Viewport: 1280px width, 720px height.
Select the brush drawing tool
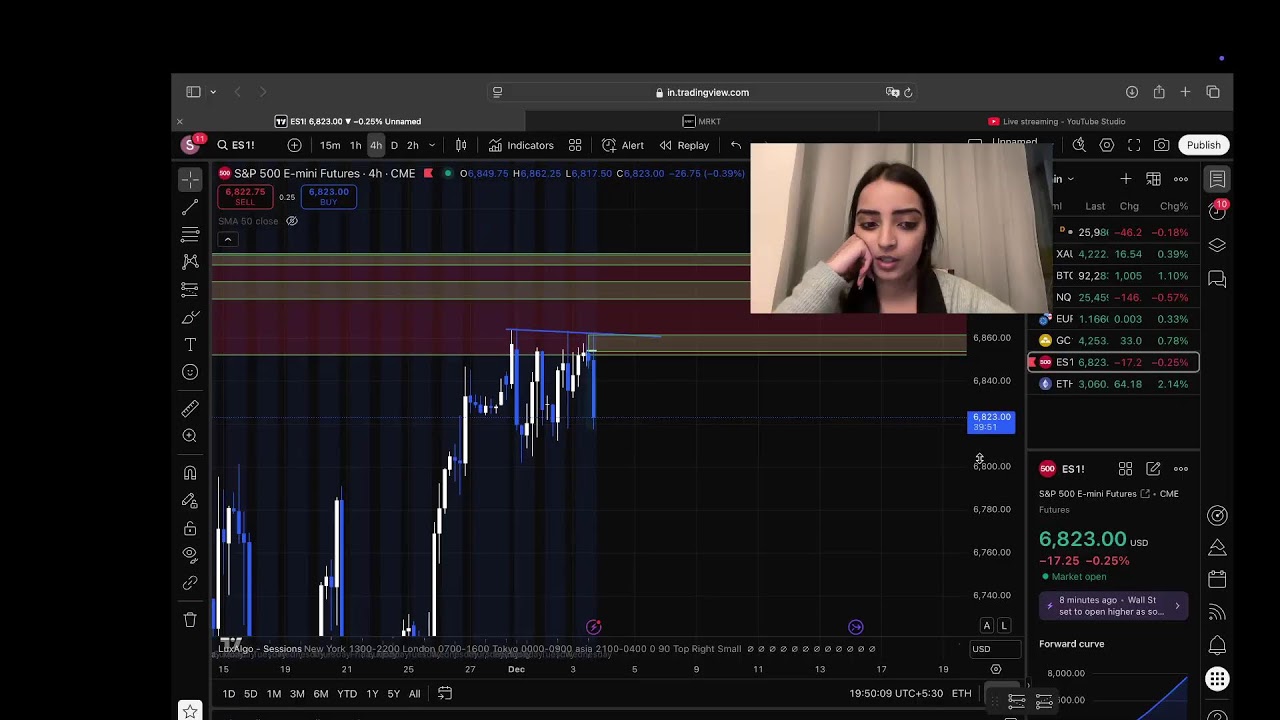point(190,317)
